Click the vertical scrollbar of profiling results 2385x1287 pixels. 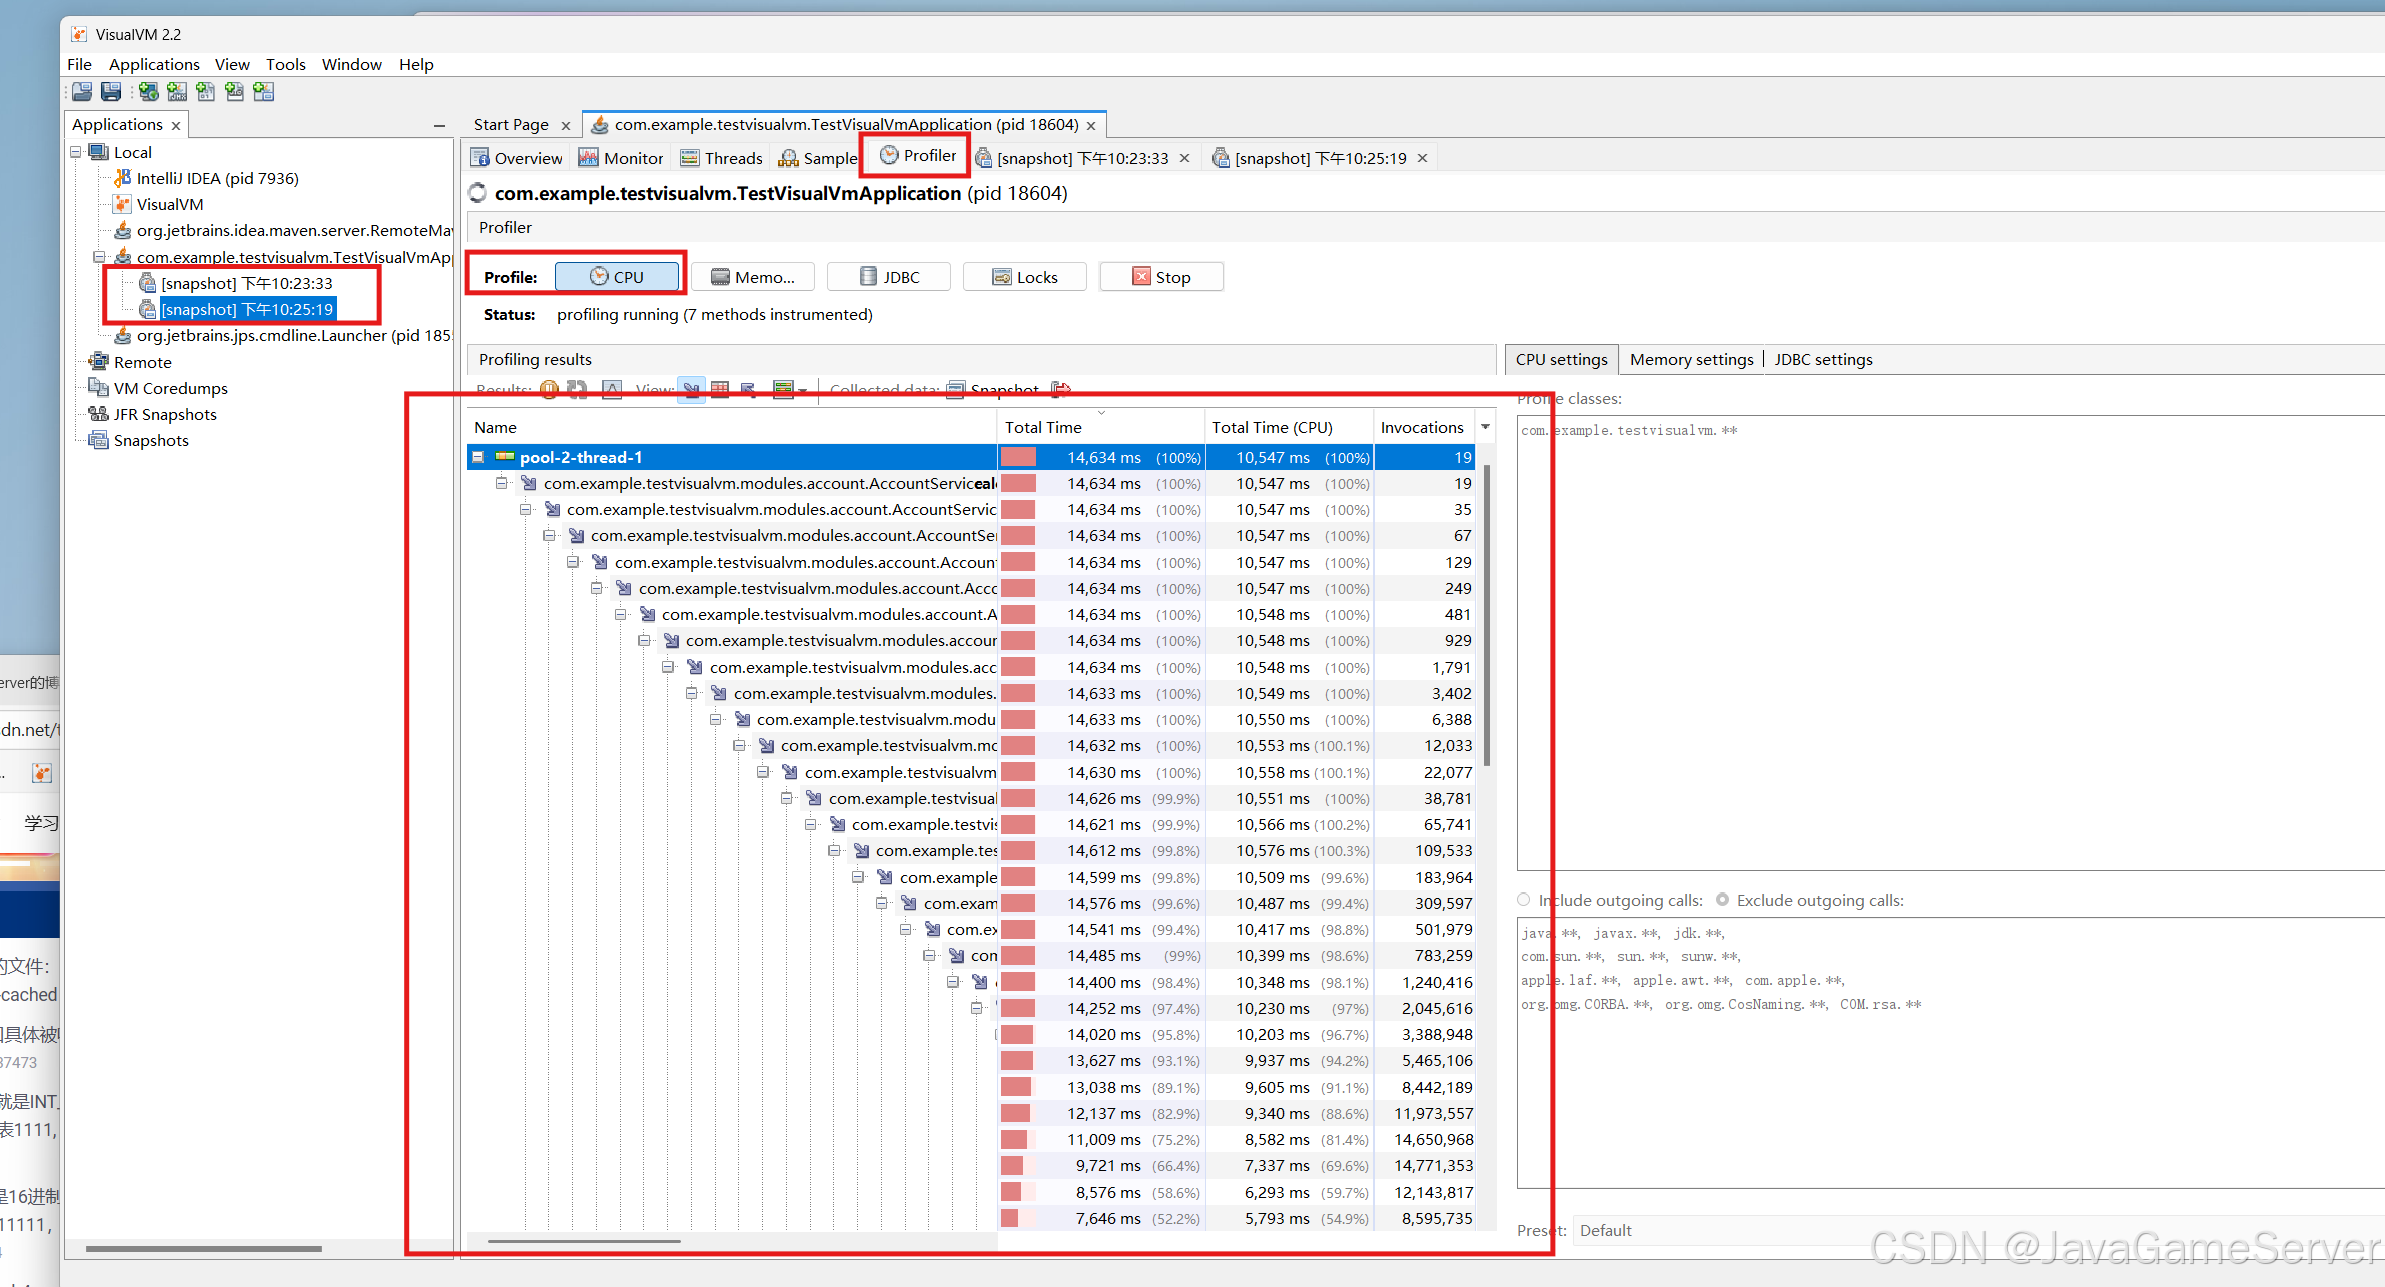(1487, 616)
